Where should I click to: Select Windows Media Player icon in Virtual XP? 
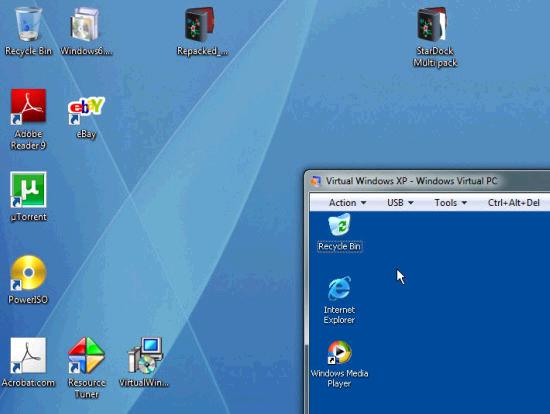[x=339, y=352]
